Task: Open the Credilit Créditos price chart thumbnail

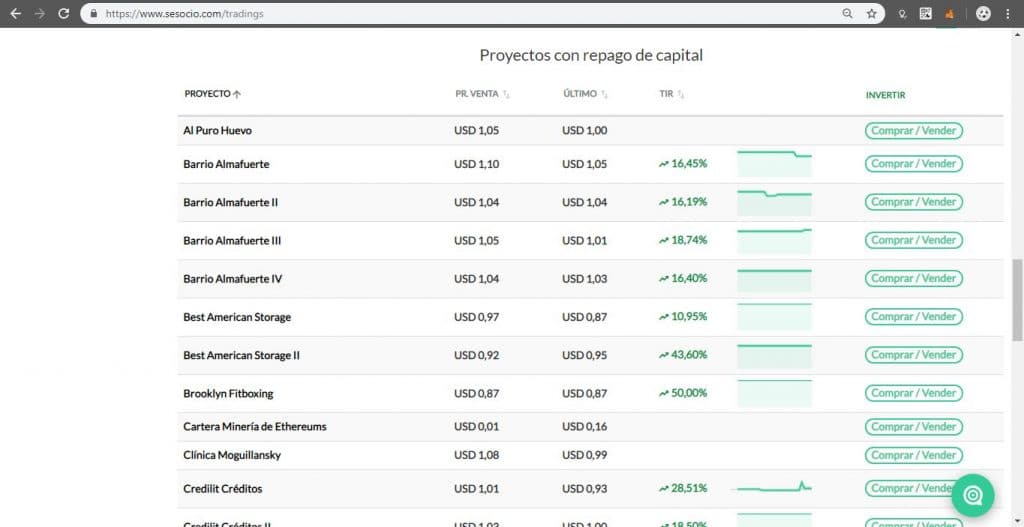Action: pos(775,488)
